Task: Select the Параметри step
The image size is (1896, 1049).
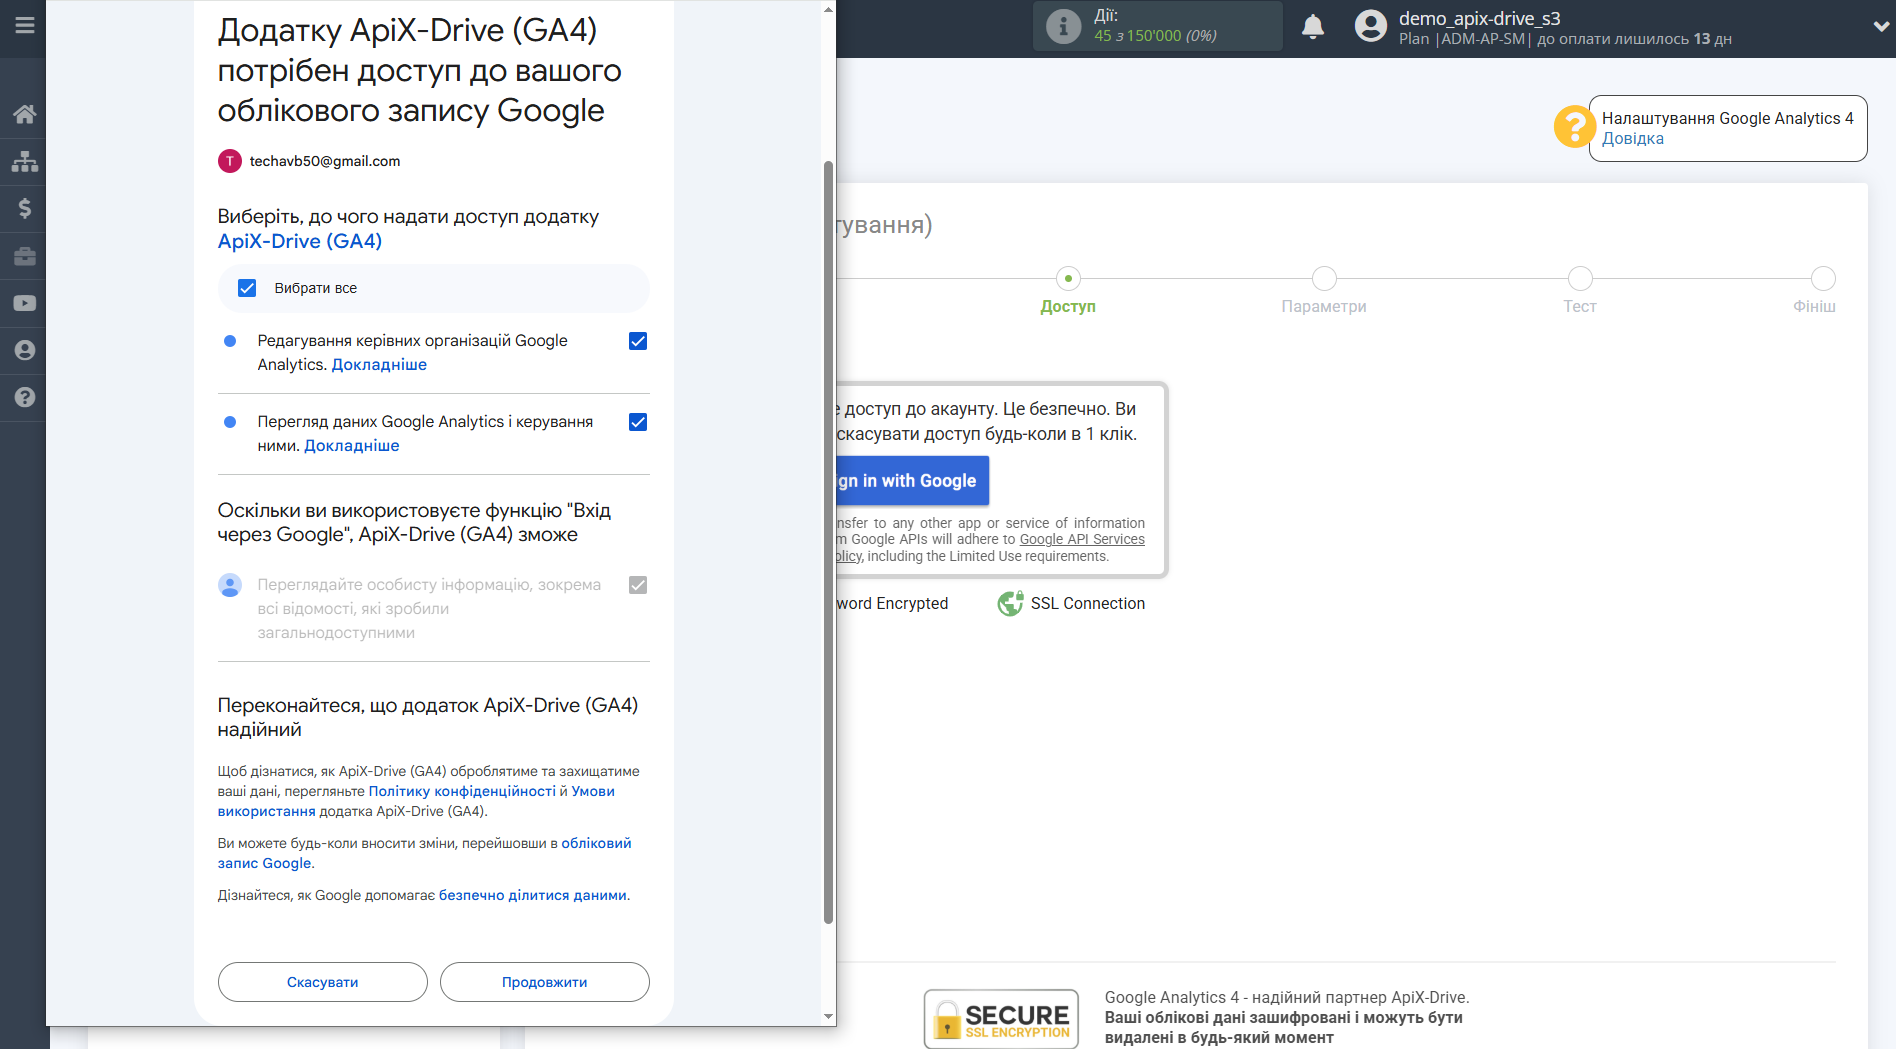Action: click(1324, 290)
